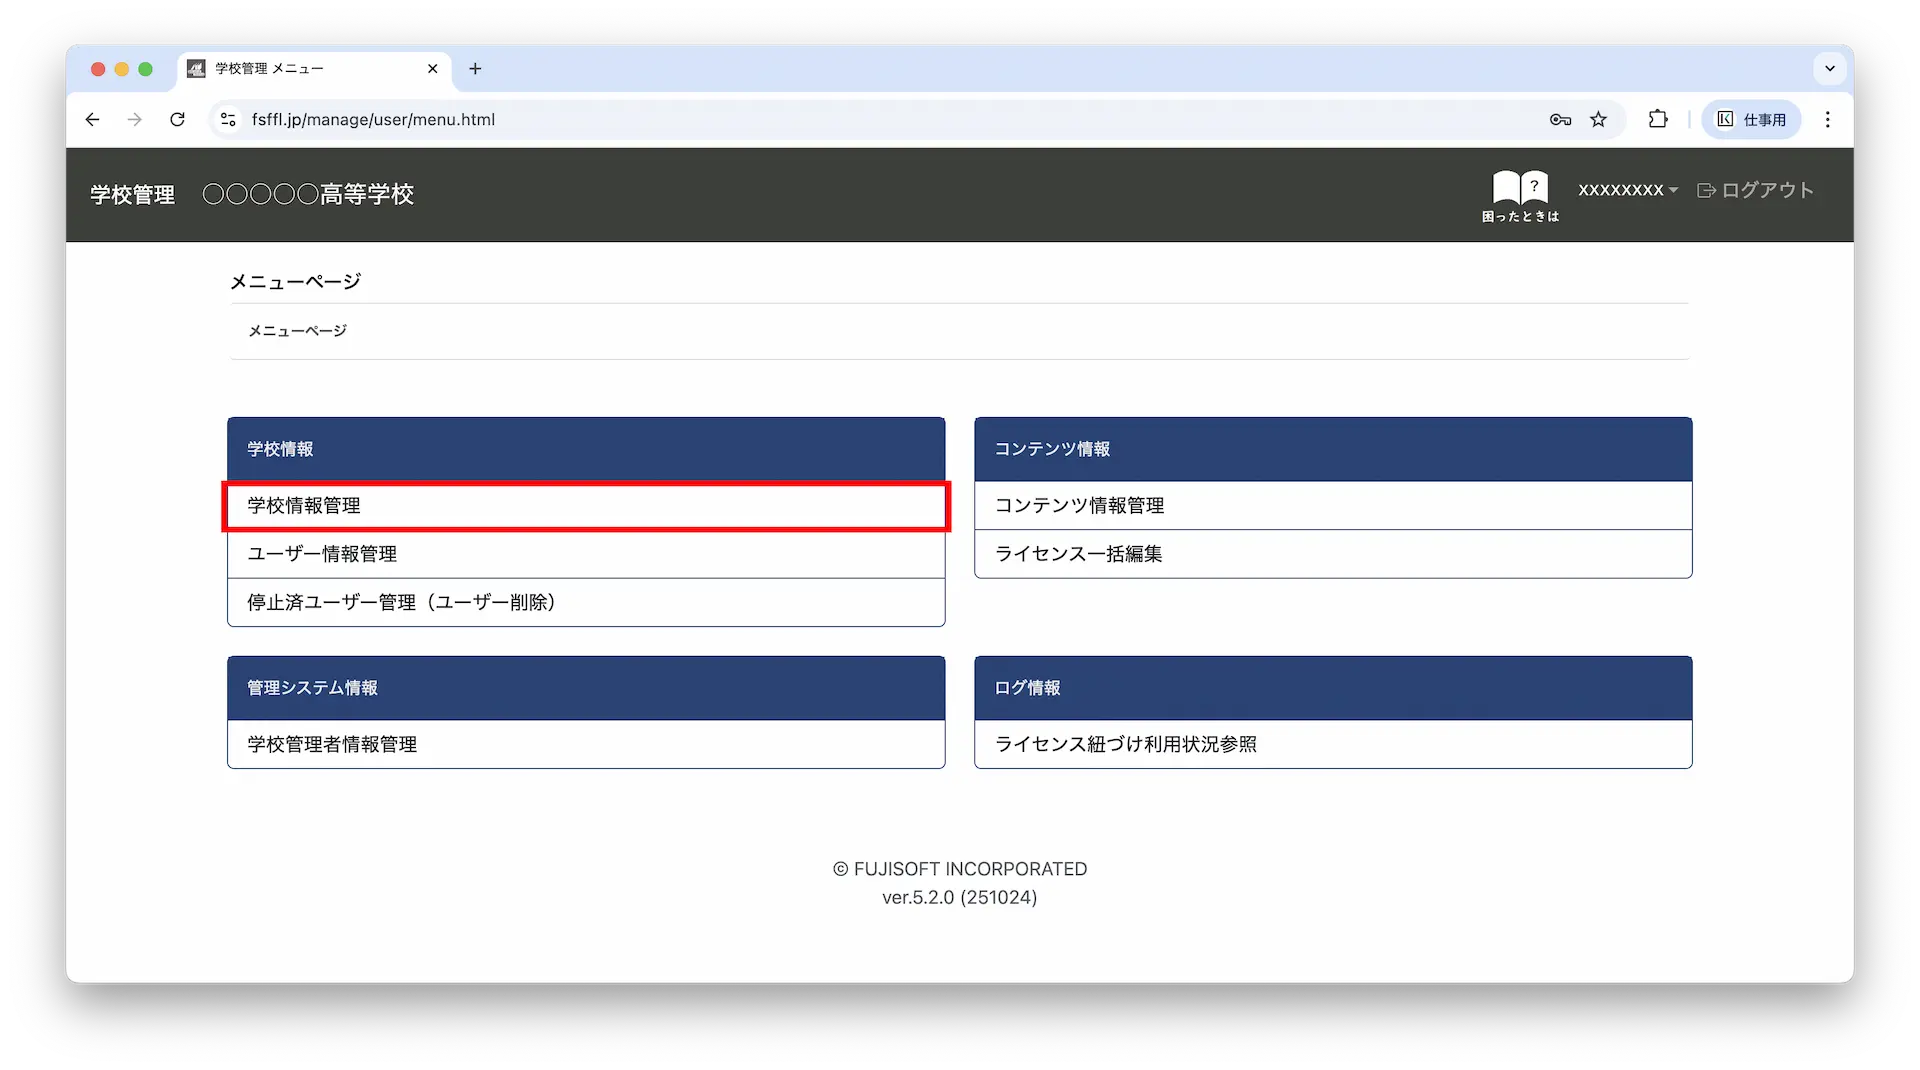Click the browser back arrow
The image size is (1920, 1070).
[92, 120]
